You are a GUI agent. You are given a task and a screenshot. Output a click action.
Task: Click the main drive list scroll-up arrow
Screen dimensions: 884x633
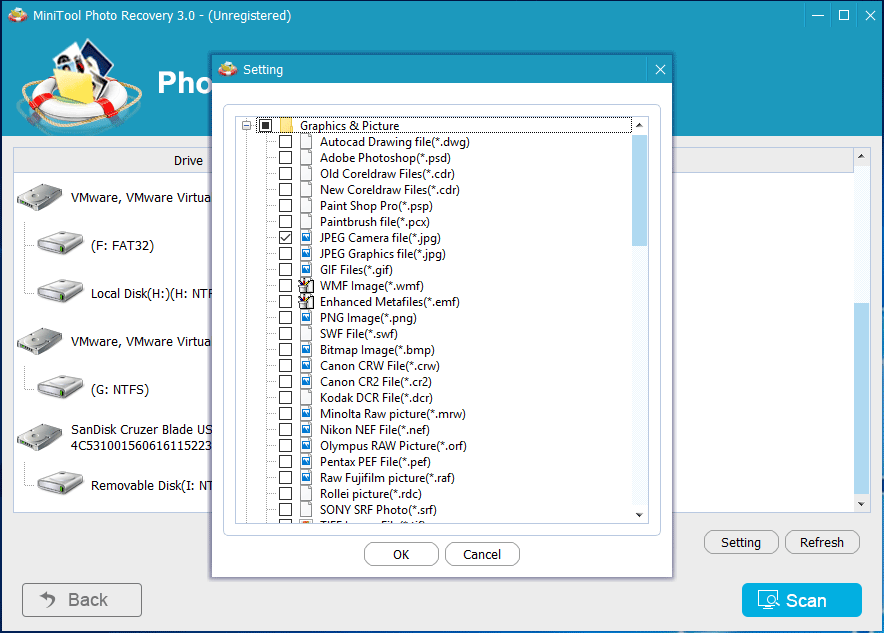[861, 156]
